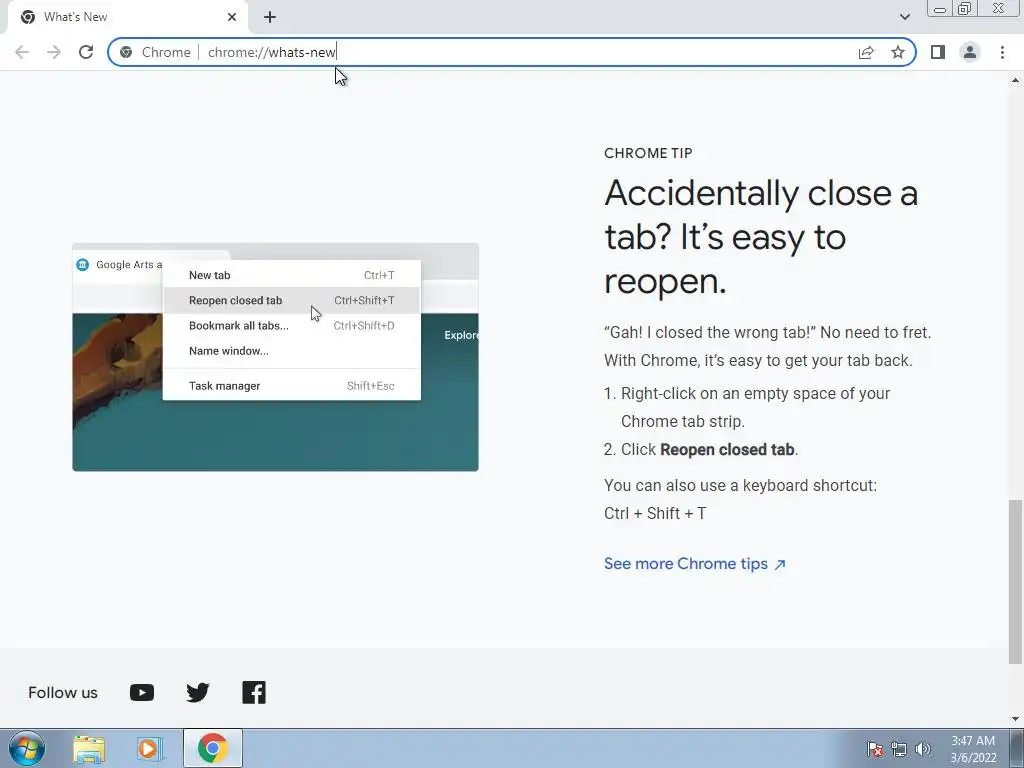Bookmark this tab with the star icon
1024x768 pixels.
tap(898, 52)
